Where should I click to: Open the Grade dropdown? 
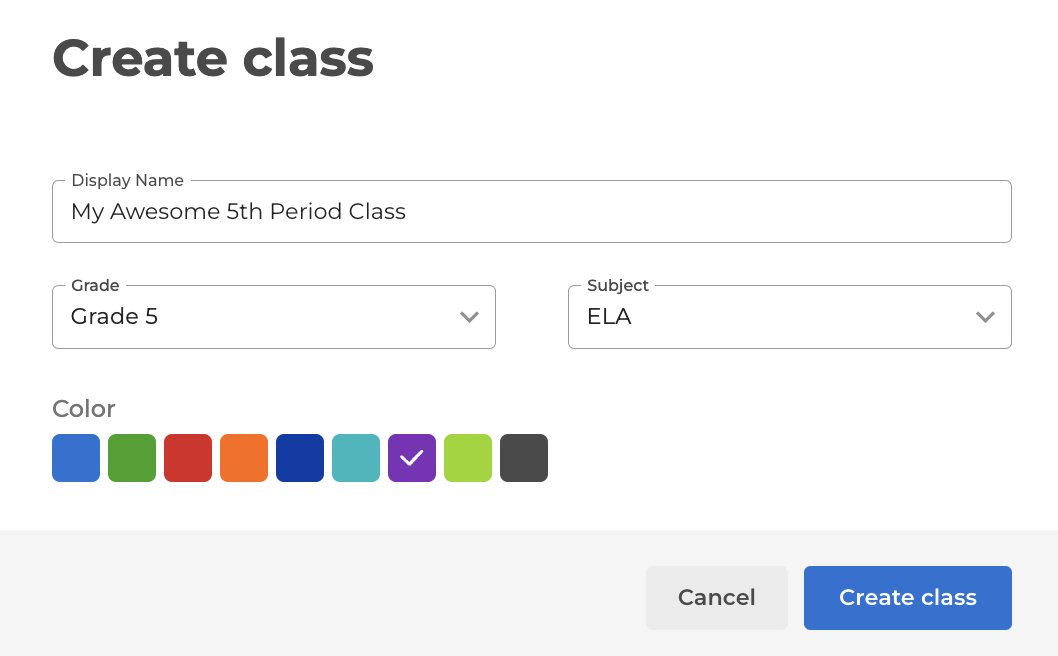click(273, 317)
